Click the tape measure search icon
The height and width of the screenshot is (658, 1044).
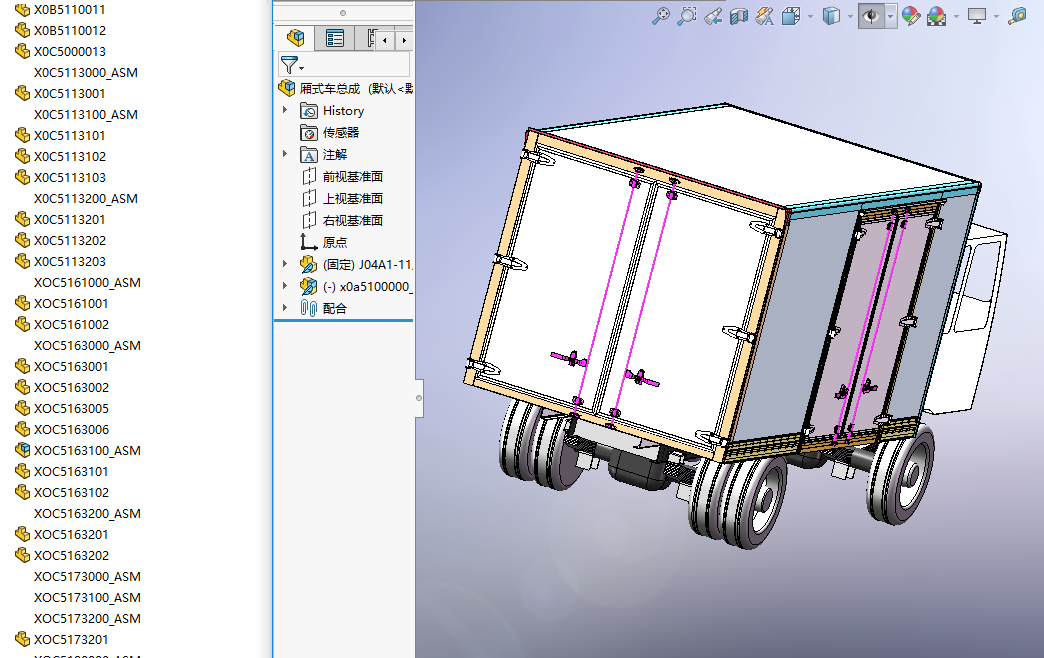tap(1017, 16)
